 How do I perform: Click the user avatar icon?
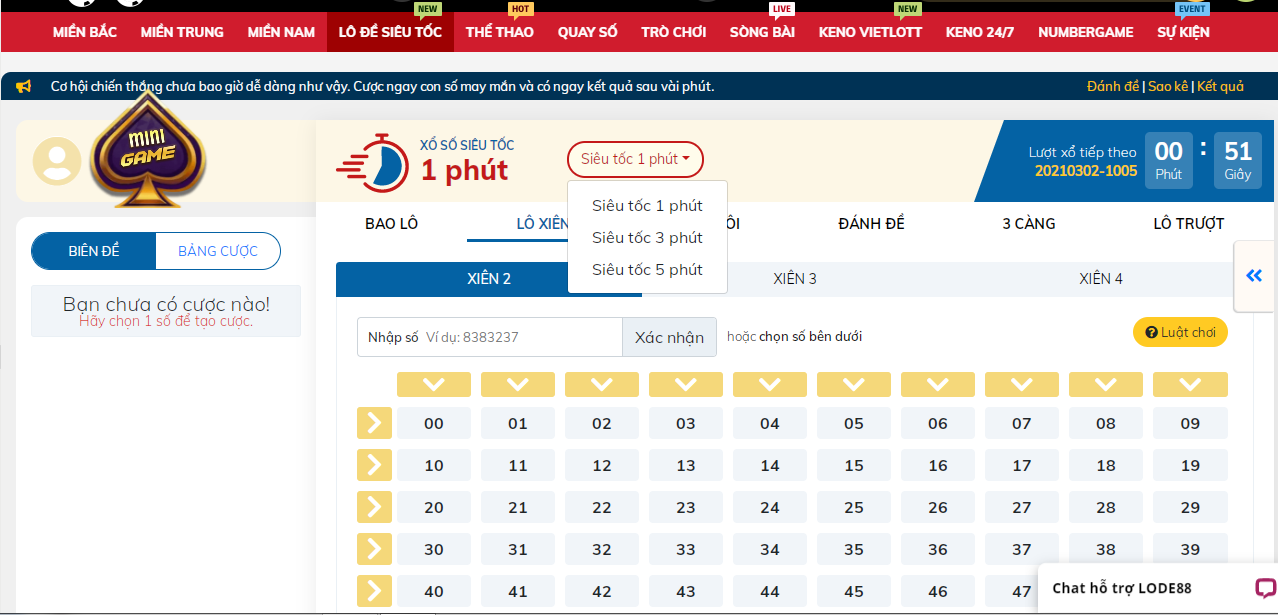tap(57, 162)
